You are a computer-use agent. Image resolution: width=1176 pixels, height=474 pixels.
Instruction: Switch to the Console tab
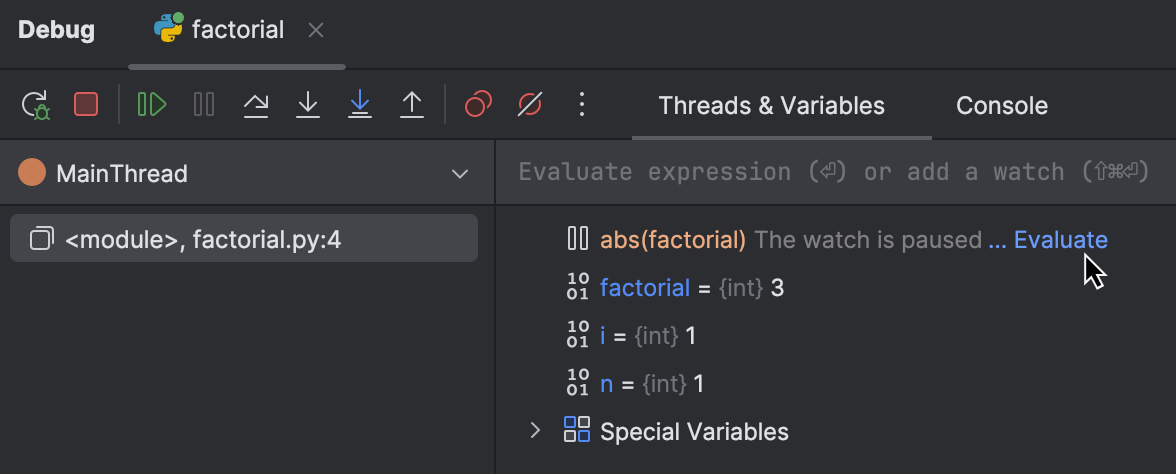1002,106
